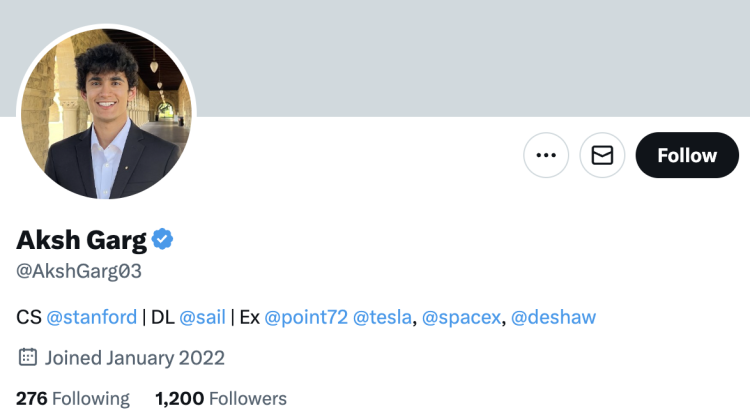Viewport: 750px width, 415px height.
Task: Open the @spacex mention link
Action: tap(460, 317)
